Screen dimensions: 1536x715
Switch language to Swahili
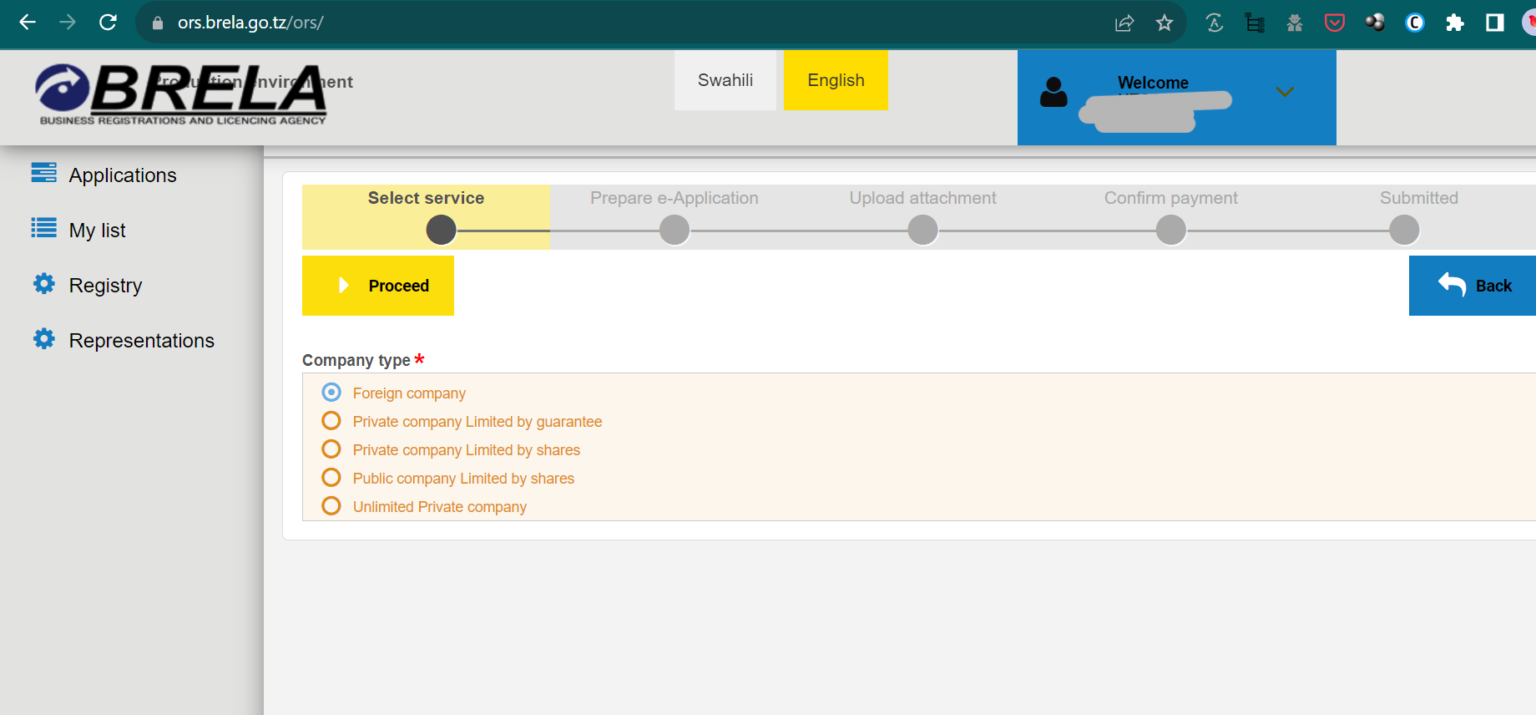pos(725,80)
